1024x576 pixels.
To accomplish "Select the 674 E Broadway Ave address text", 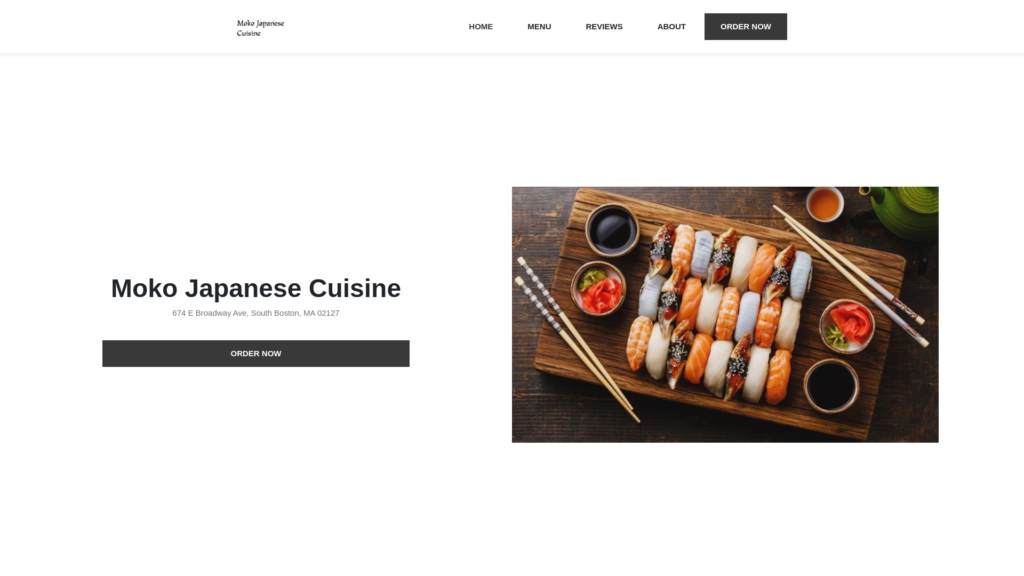I will 256,313.
